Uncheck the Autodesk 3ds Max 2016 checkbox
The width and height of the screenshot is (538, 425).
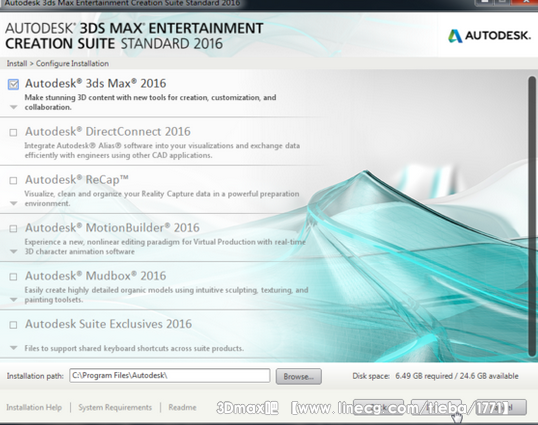pos(13,84)
